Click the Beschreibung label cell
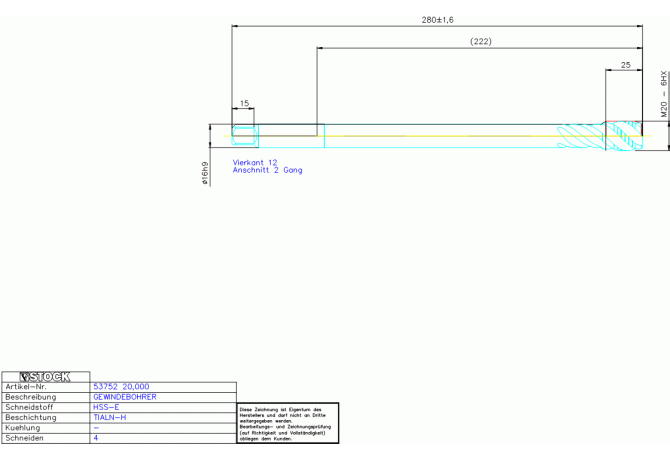This screenshot has height=460, width=670. pyautogui.click(x=46, y=397)
